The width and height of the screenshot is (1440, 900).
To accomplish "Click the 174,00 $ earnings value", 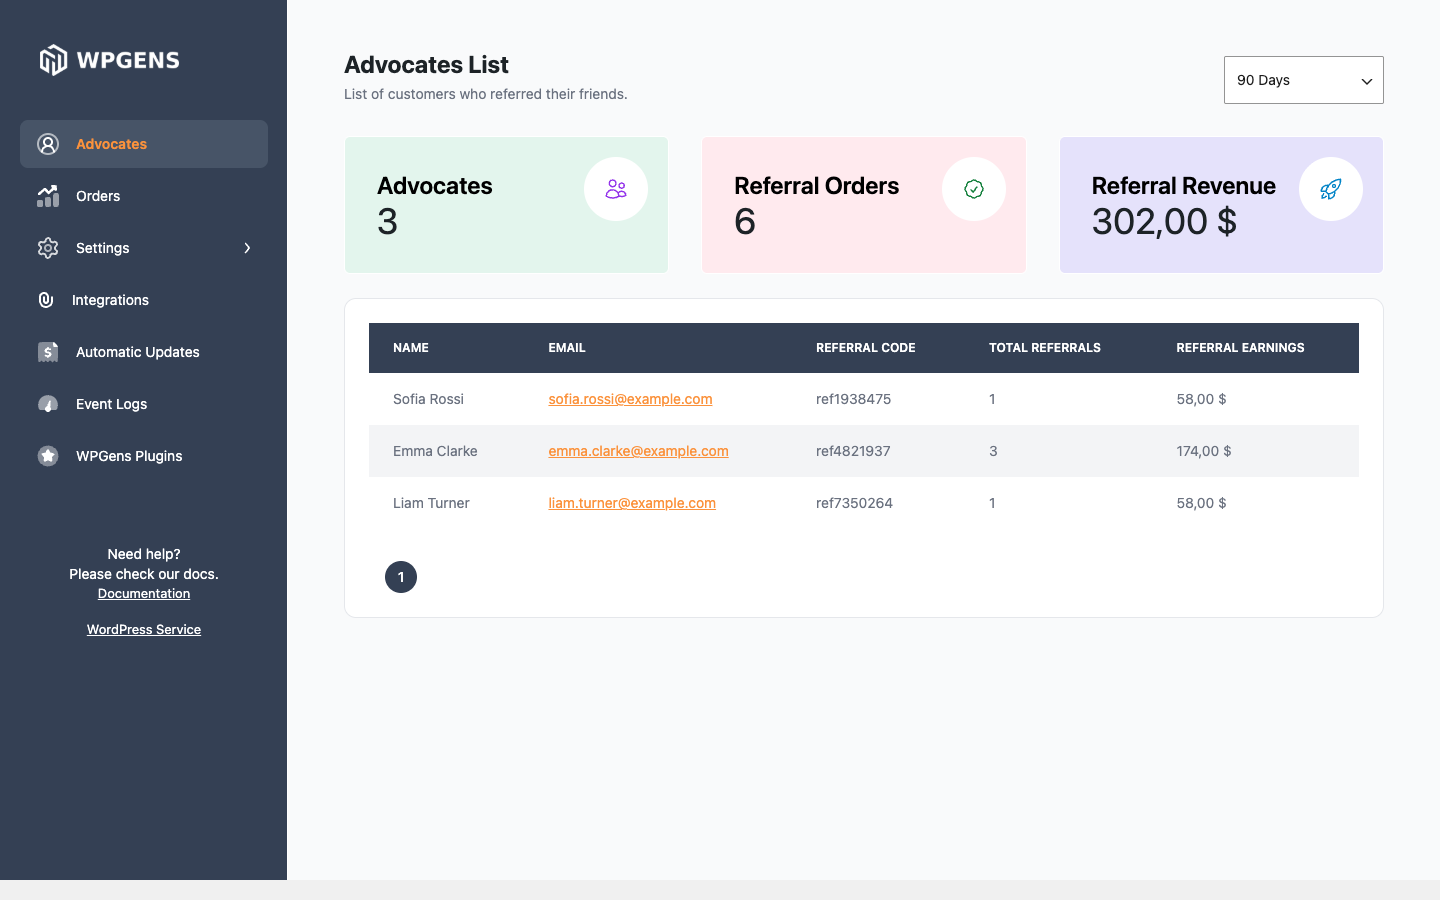I will point(1204,451).
